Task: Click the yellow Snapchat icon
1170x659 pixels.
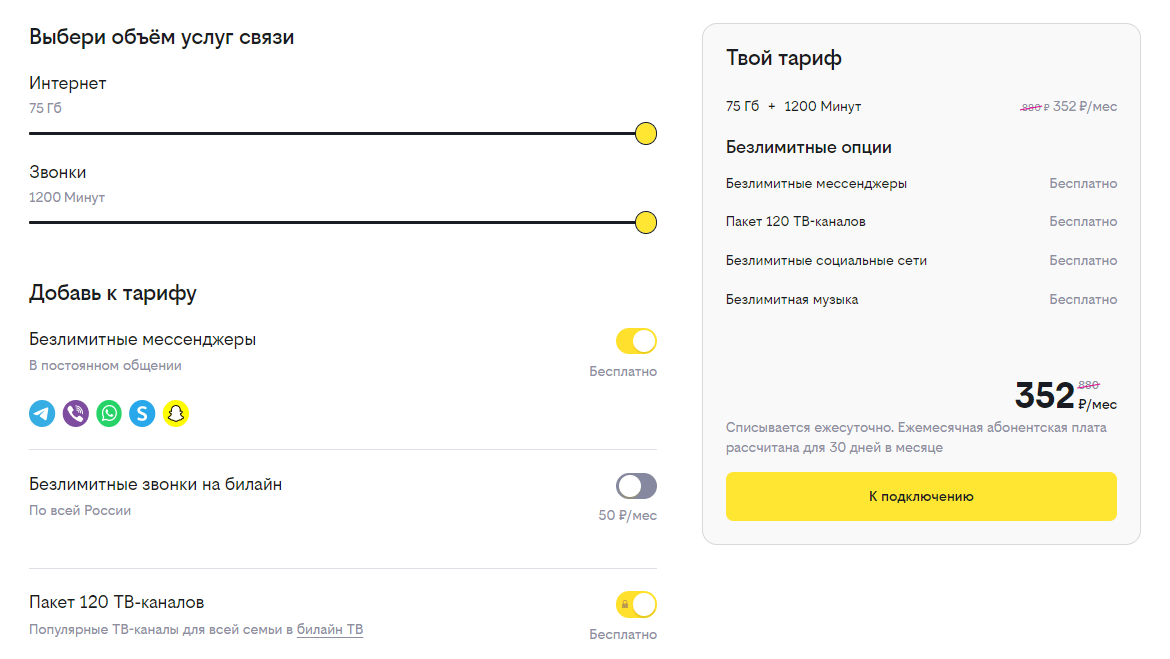Action: point(176,413)
